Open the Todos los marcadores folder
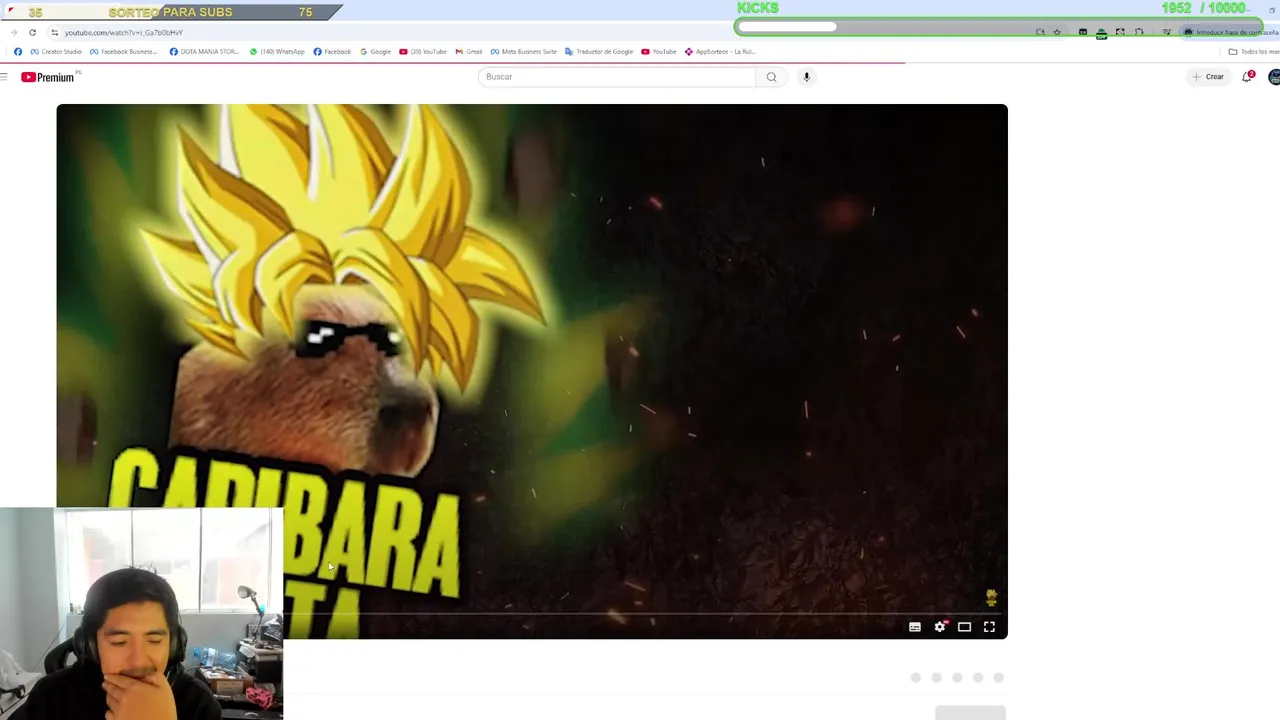 point(1254,52)
